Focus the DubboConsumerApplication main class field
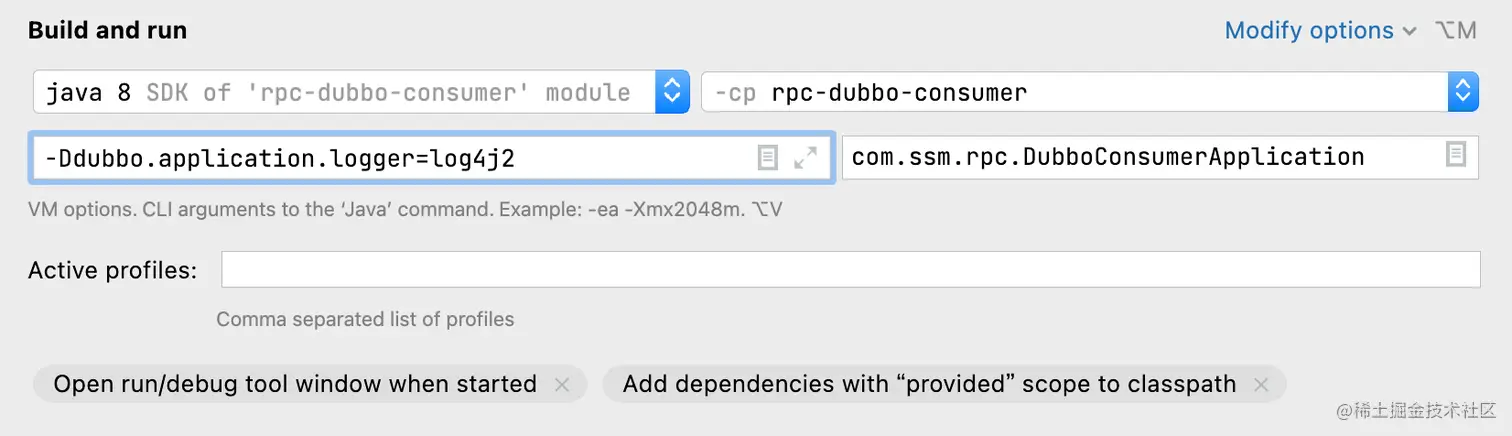The height and width of the screenshot is (436, 1512). (x=1160, y=157)
